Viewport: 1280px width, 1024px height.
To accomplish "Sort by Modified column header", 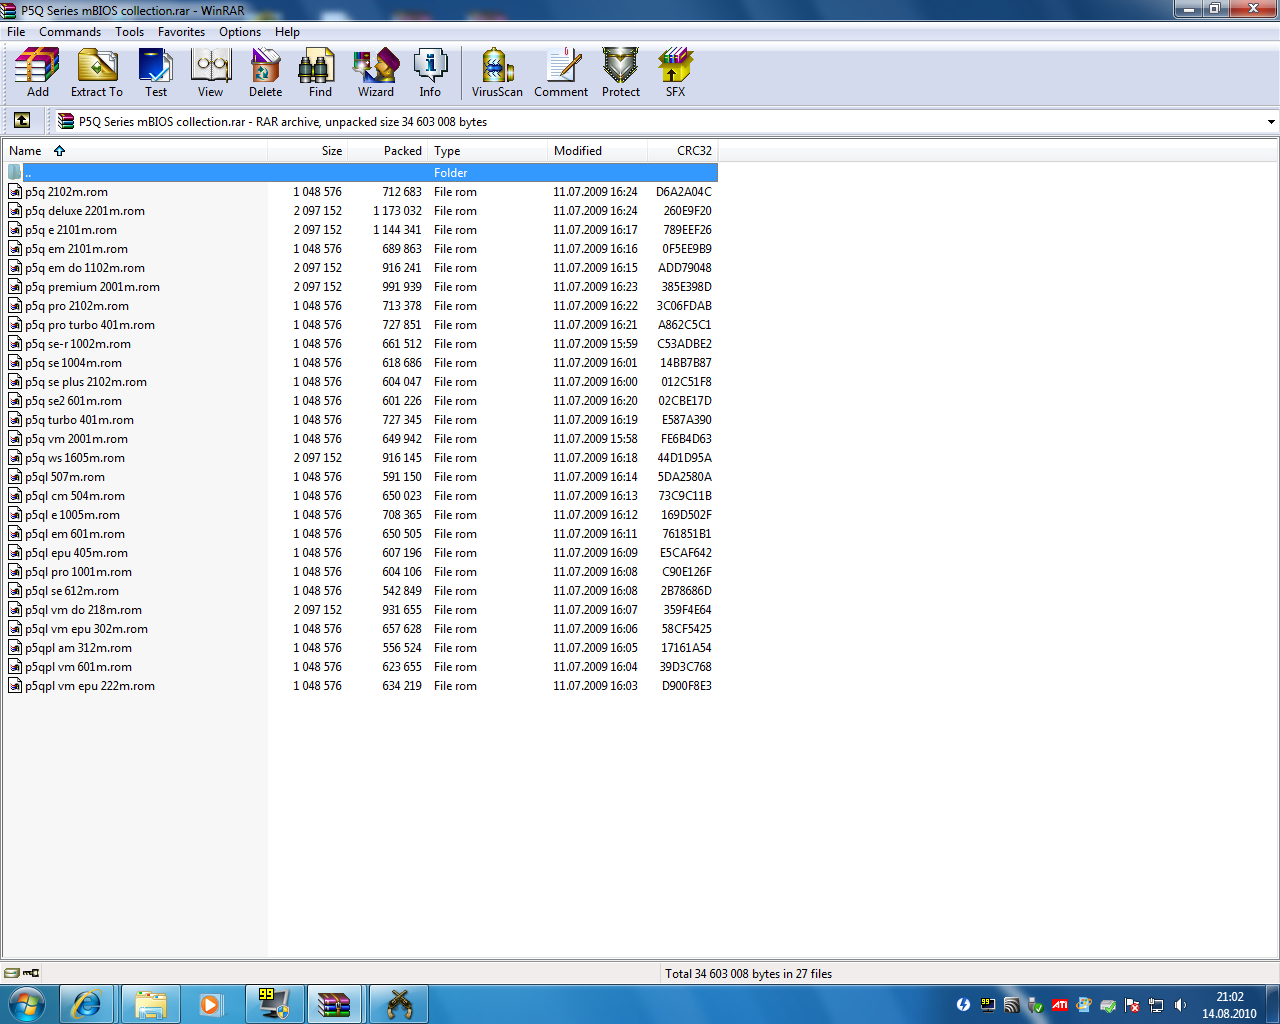I will 598,151.
